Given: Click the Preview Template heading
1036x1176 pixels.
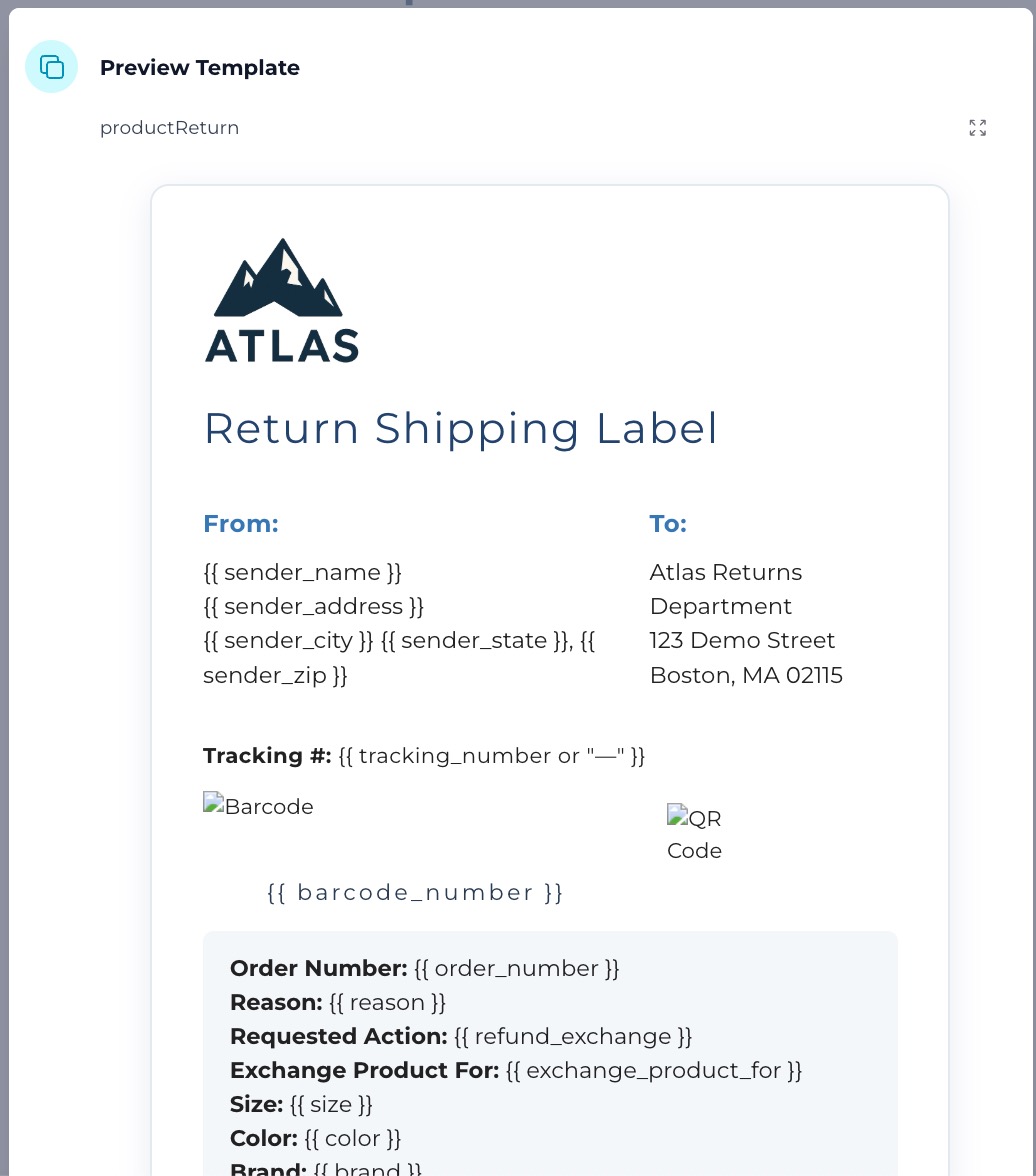Looking at the screenshot, I should click(200, 68).
